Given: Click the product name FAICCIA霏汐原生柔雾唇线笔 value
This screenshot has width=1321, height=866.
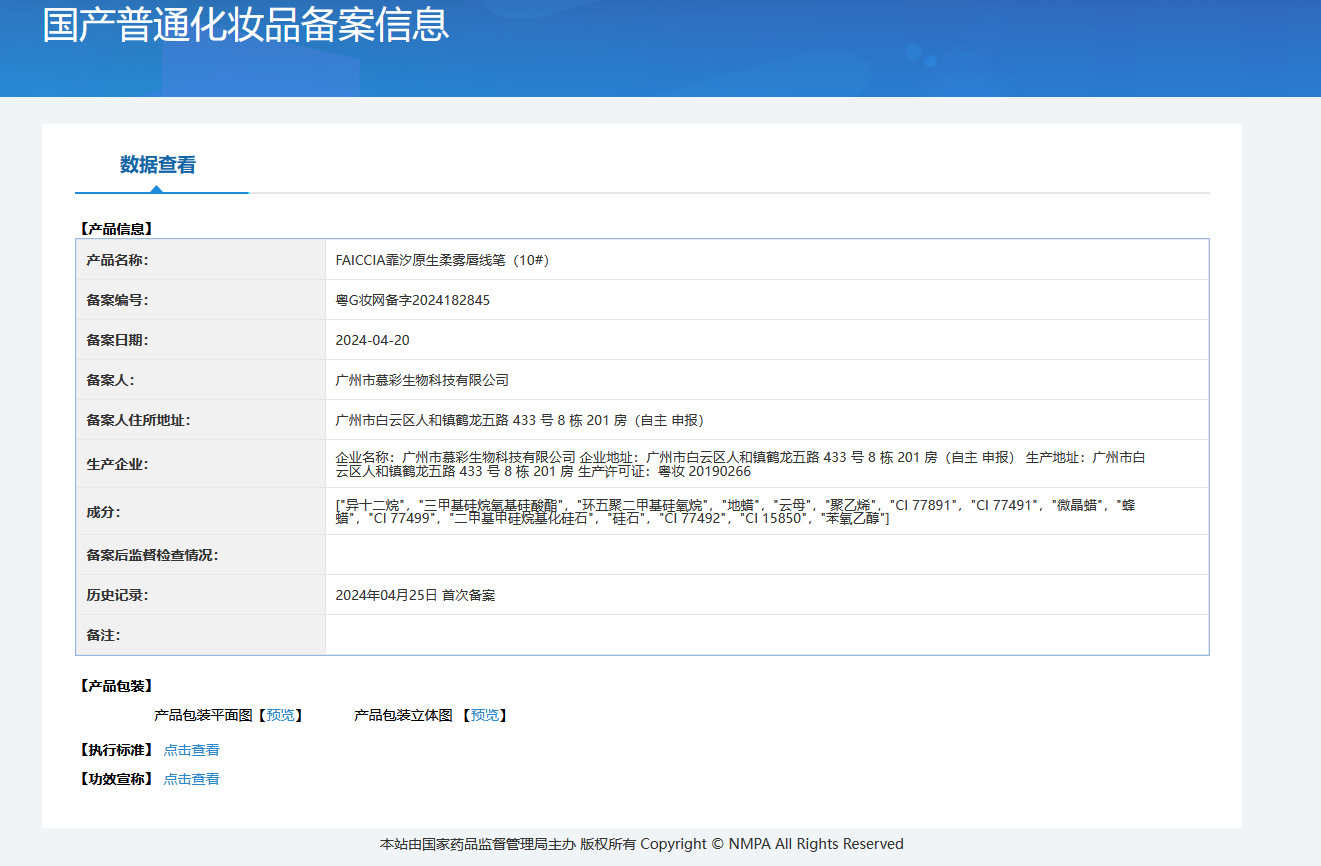Looking at the screenshot, I should click(442, 260).
